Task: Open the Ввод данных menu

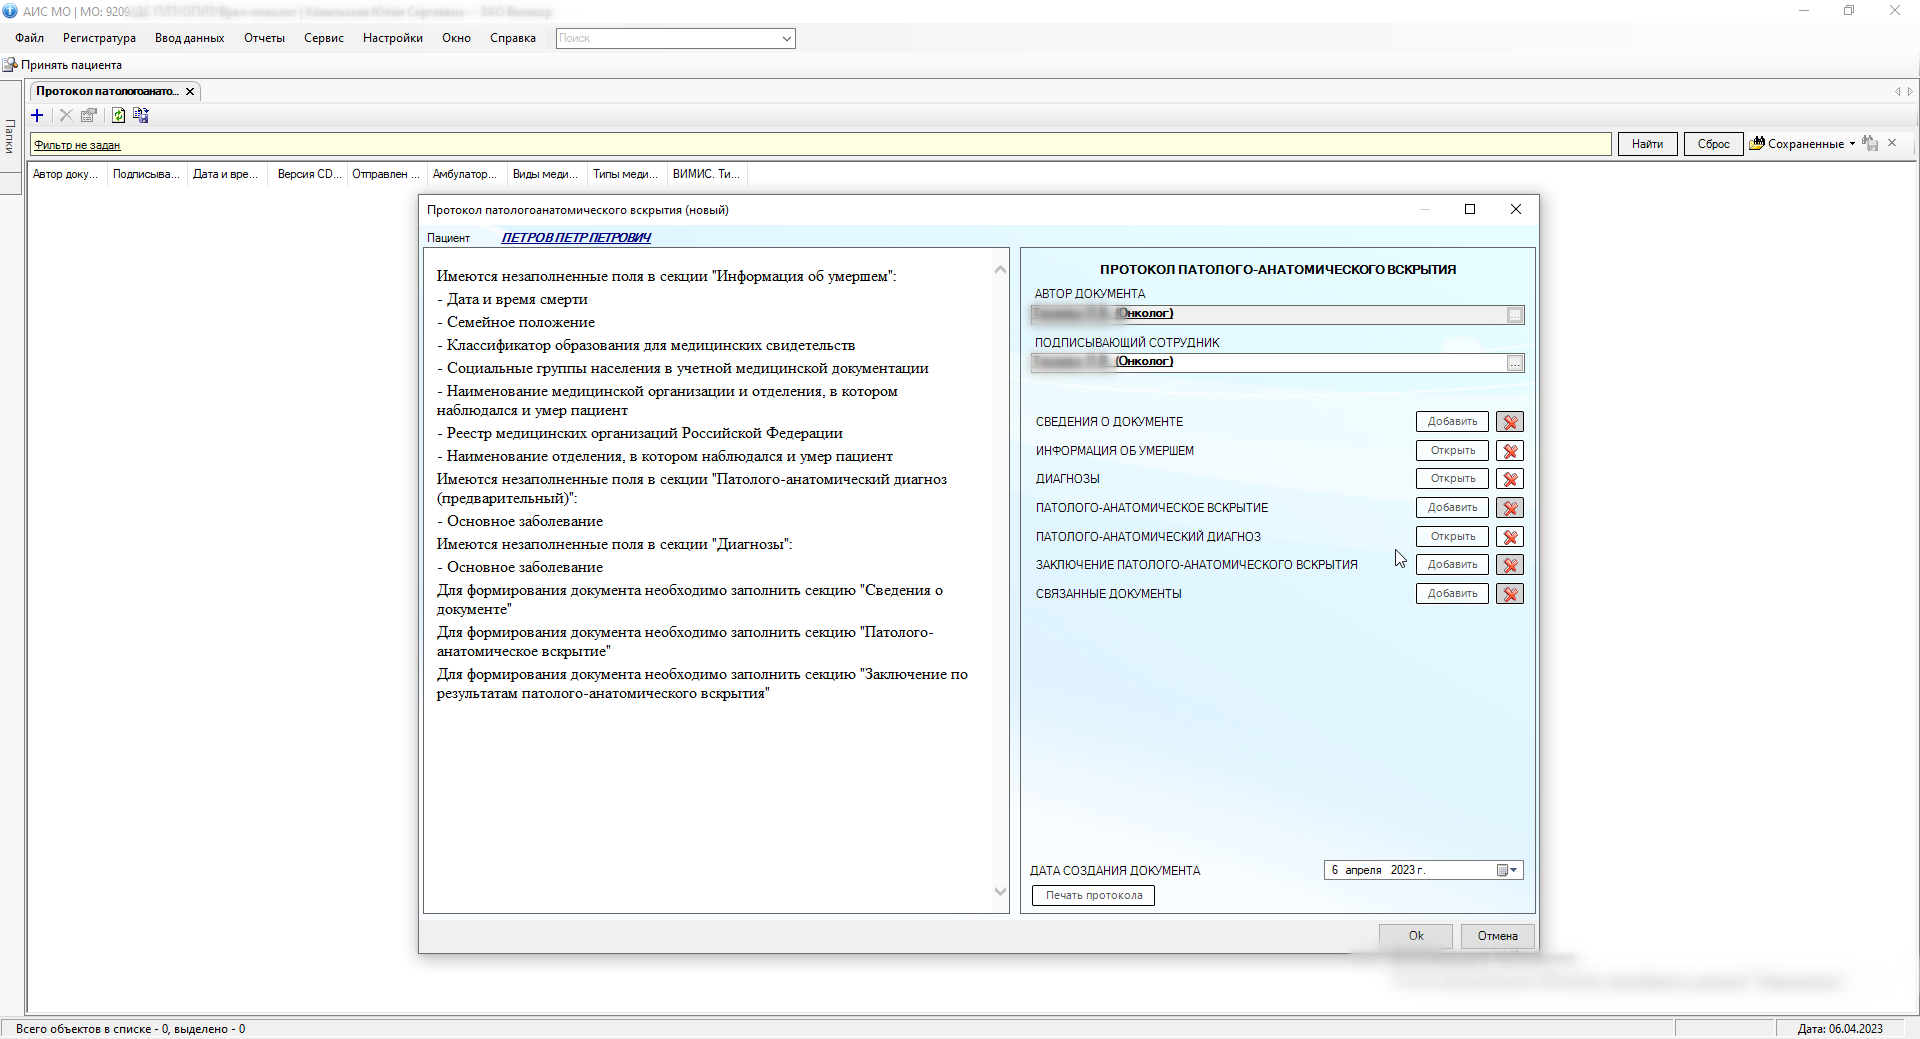Action: [189, 38]
